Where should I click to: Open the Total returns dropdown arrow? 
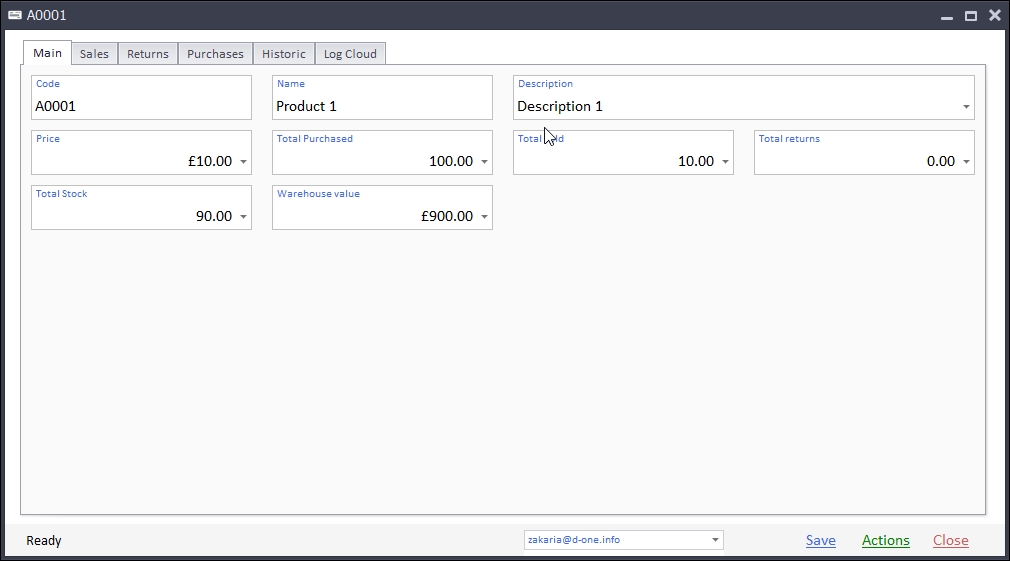click(x=966, y=162)
